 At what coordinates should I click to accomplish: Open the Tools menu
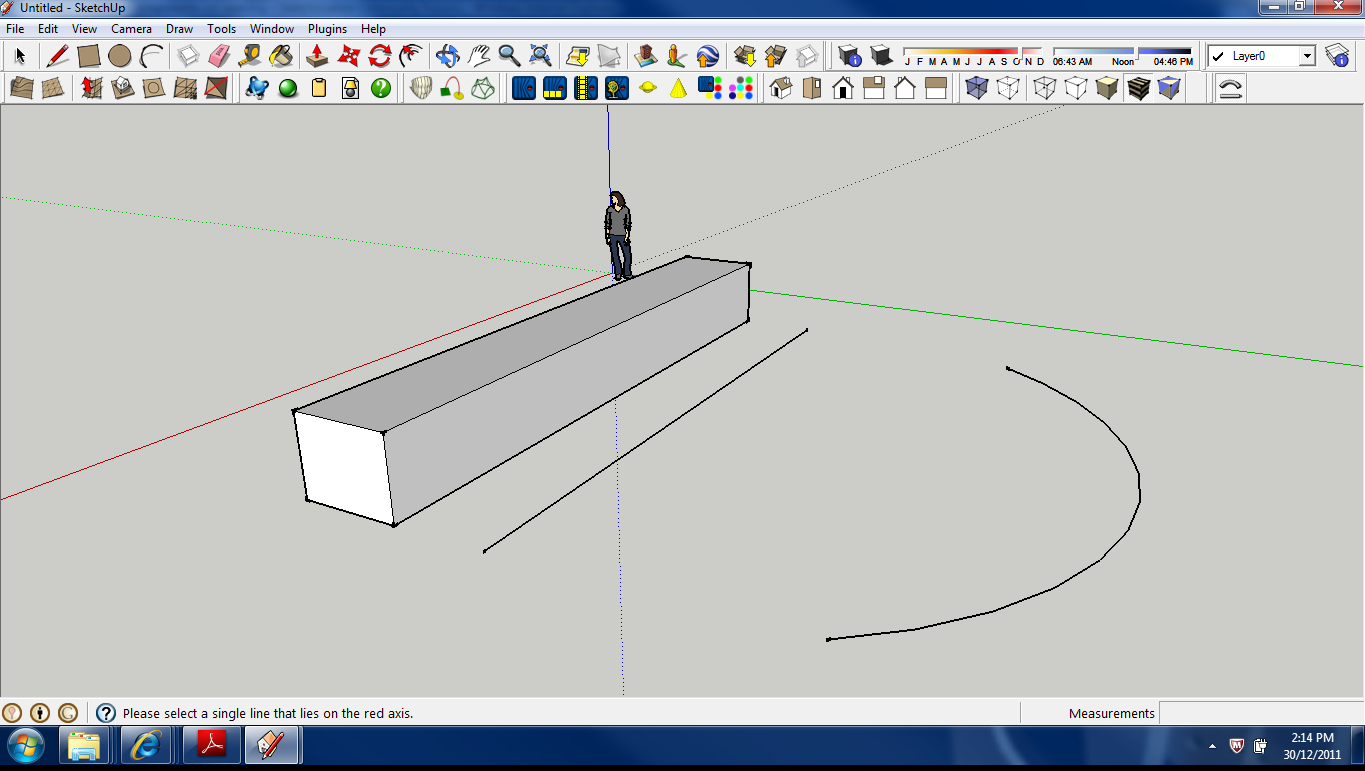[x=222, y=29]
